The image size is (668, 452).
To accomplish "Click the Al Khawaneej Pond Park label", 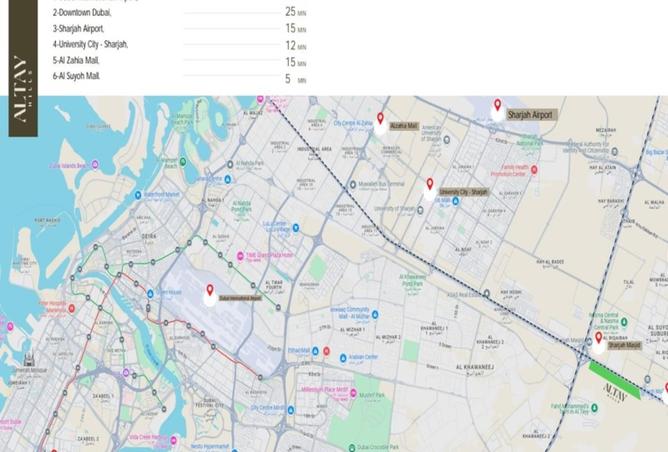I will pyautogui.click(x=412, y=280).
